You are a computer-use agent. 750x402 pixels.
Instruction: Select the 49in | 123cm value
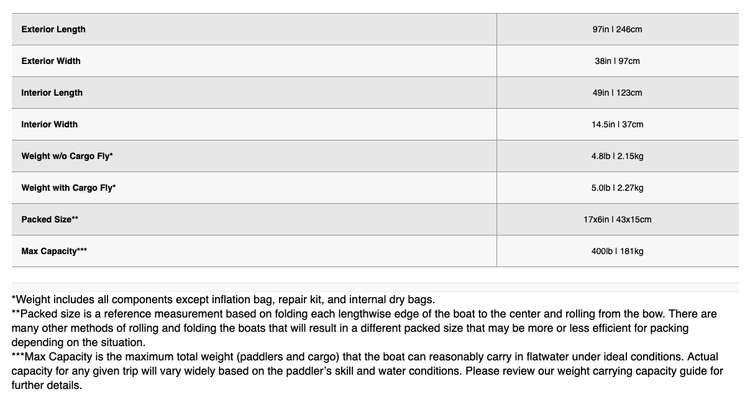coord(617,92)
